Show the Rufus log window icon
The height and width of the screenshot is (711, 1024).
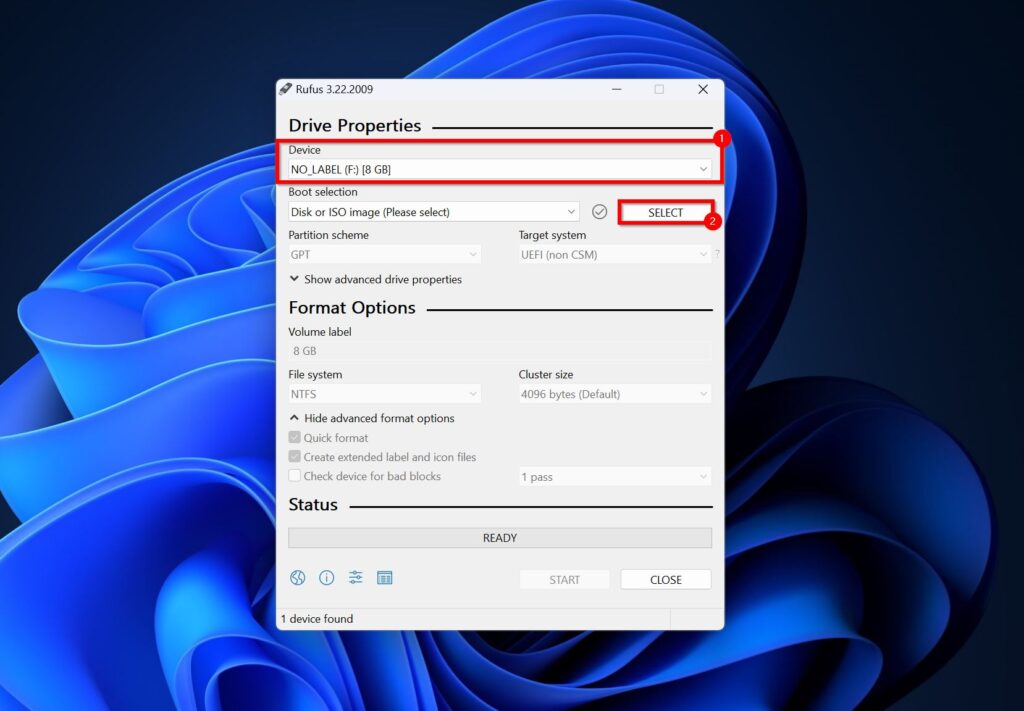385,578
